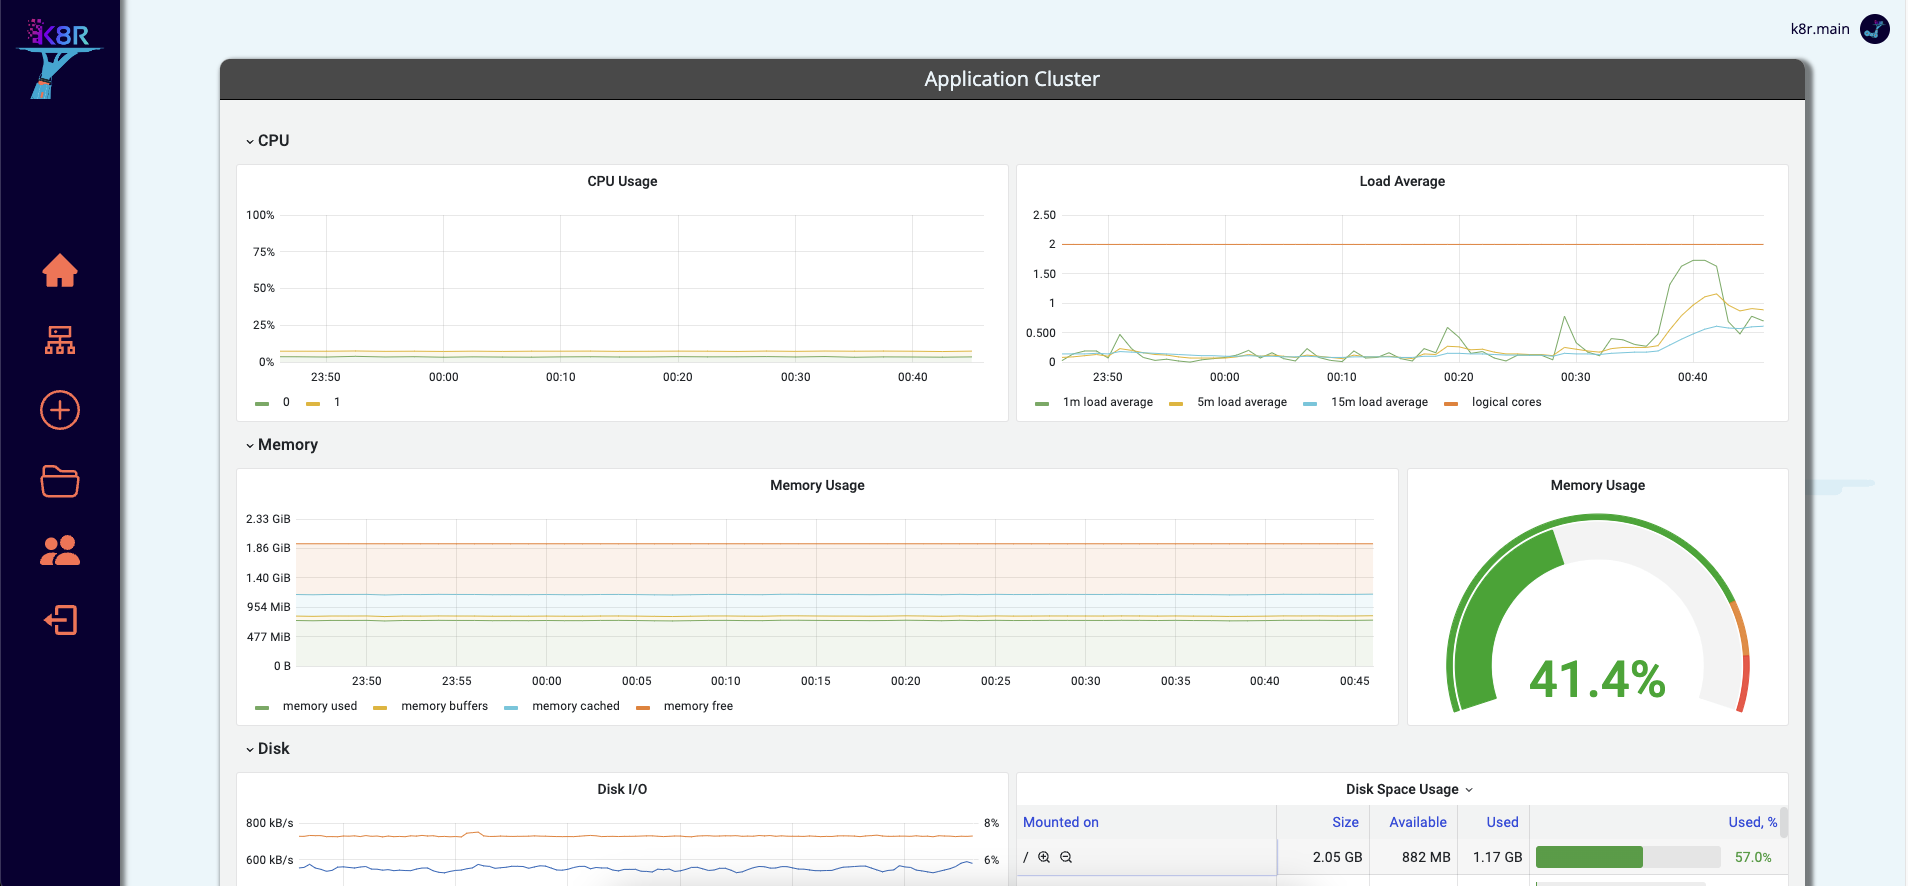Click the 1.17 GB used cell
This screenshot has width=1908, height=886.
(1497, 857)
